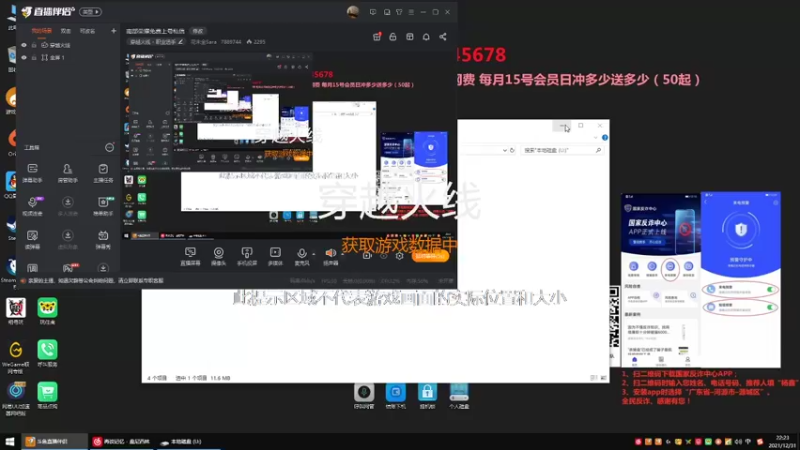Viewport: 800px width, 450px height.
Task: Select the 全屏 1 source row
Action: coord(68,58)
